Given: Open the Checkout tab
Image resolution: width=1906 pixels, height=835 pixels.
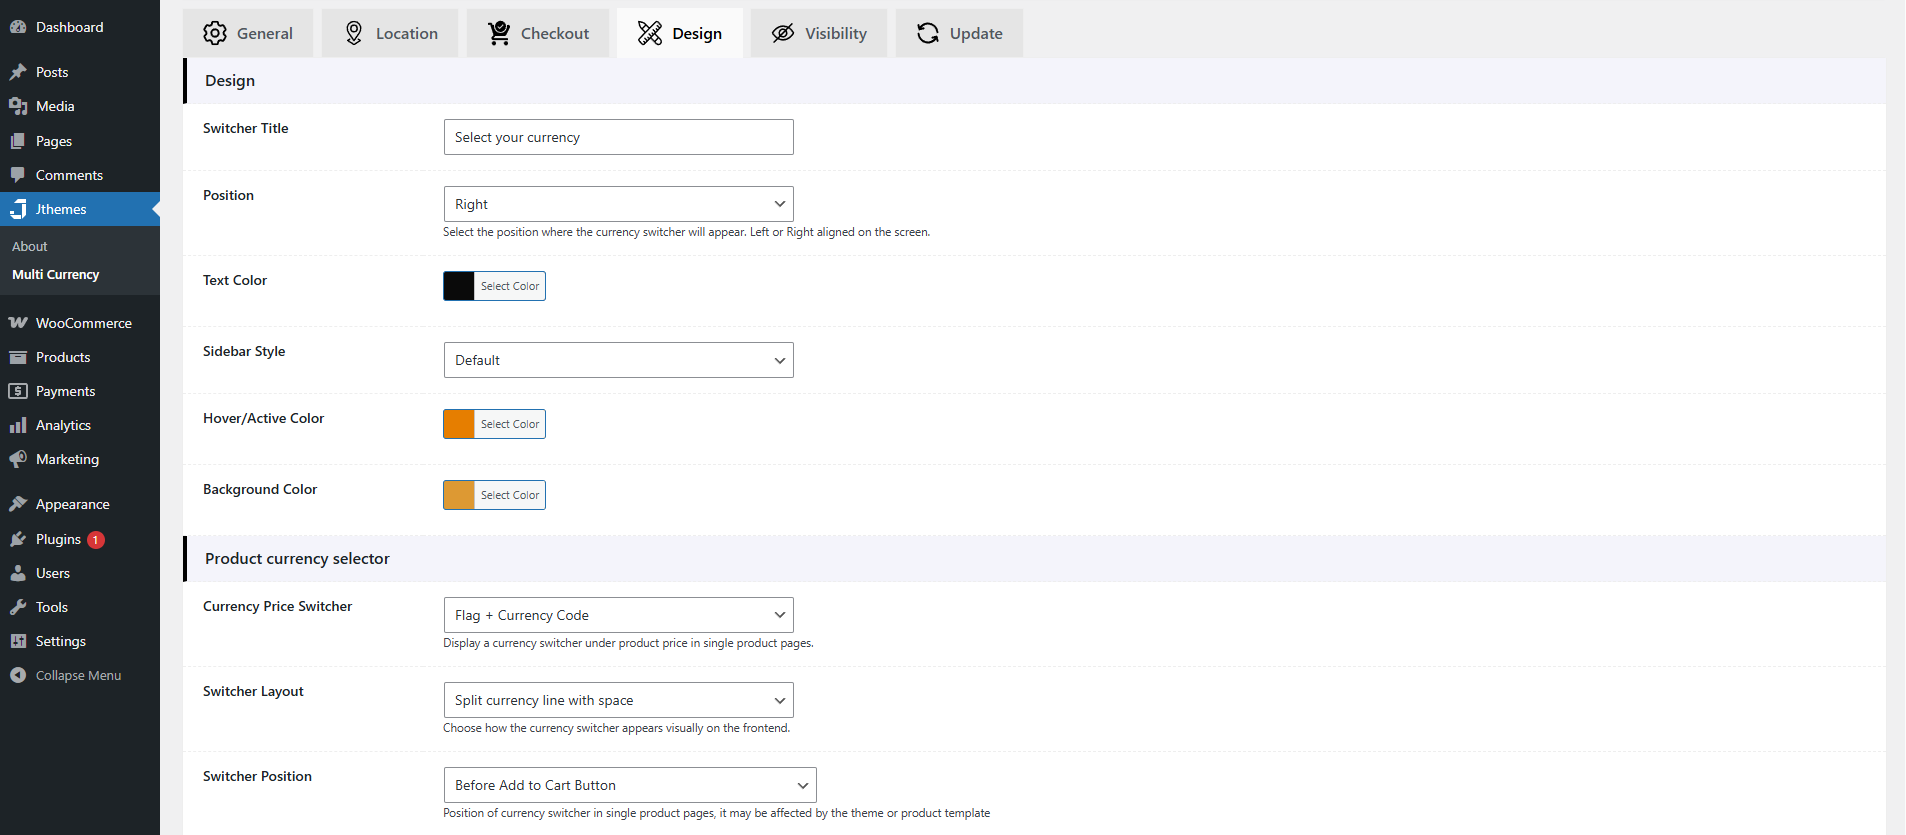Looking at the screenshot, I should 538,33.
